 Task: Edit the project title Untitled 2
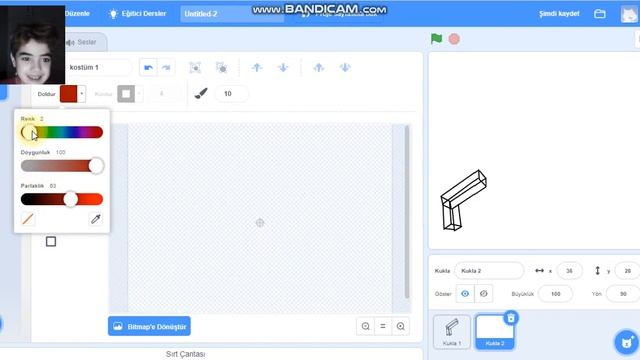[232, 14]
